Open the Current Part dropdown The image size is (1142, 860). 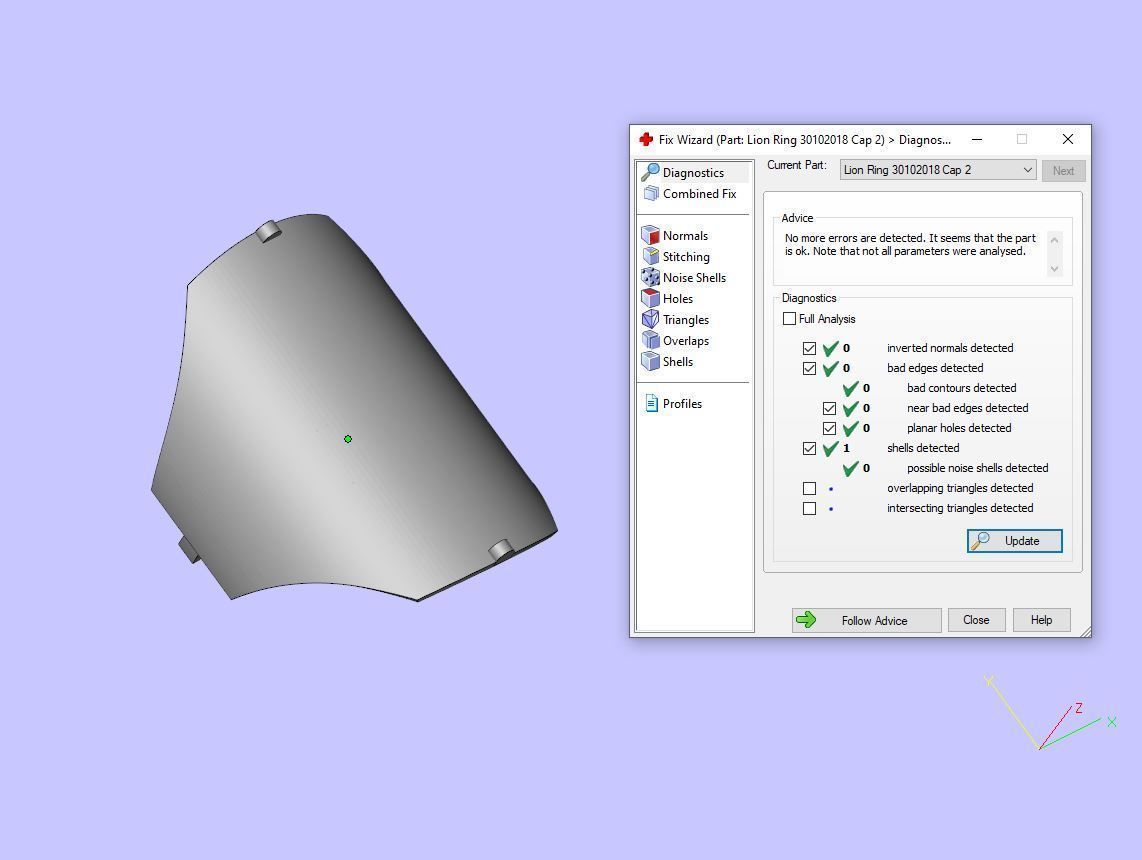(x=938, y=170)
